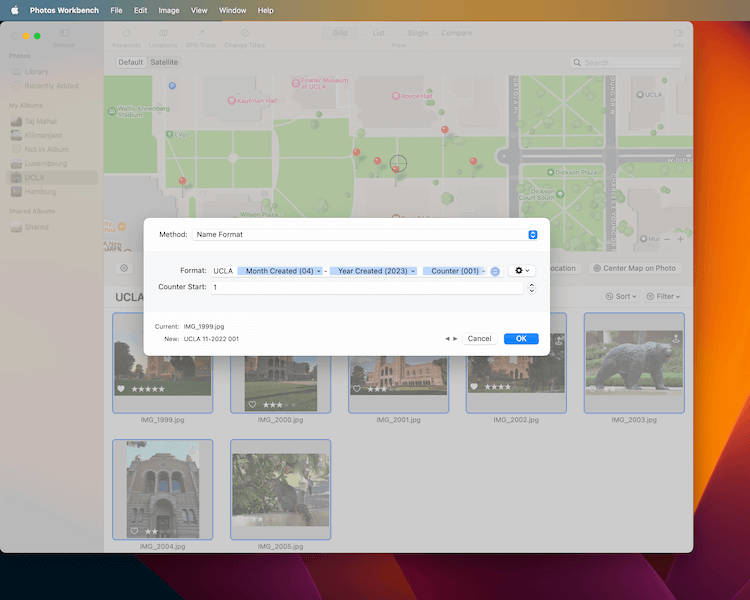Remove format token with minus circle
The height and width of the screenshot is (600, 750).
coord(495,271)
